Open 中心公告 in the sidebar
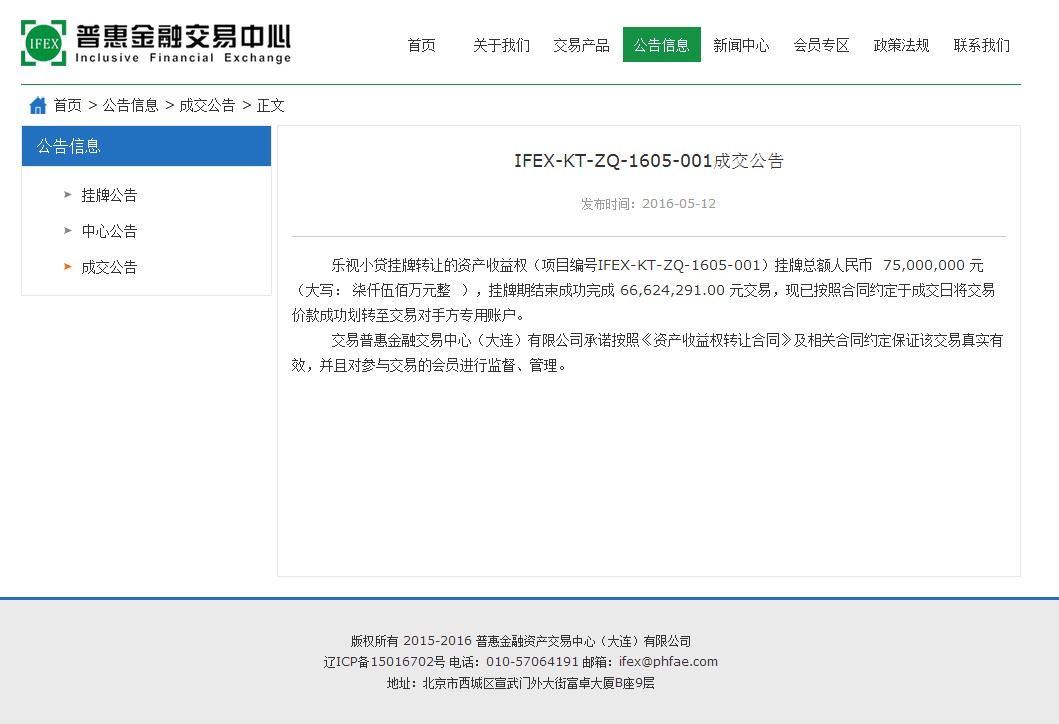Image resolution: width=1059 pixels, height=724 pixels. tap(109, 231)
